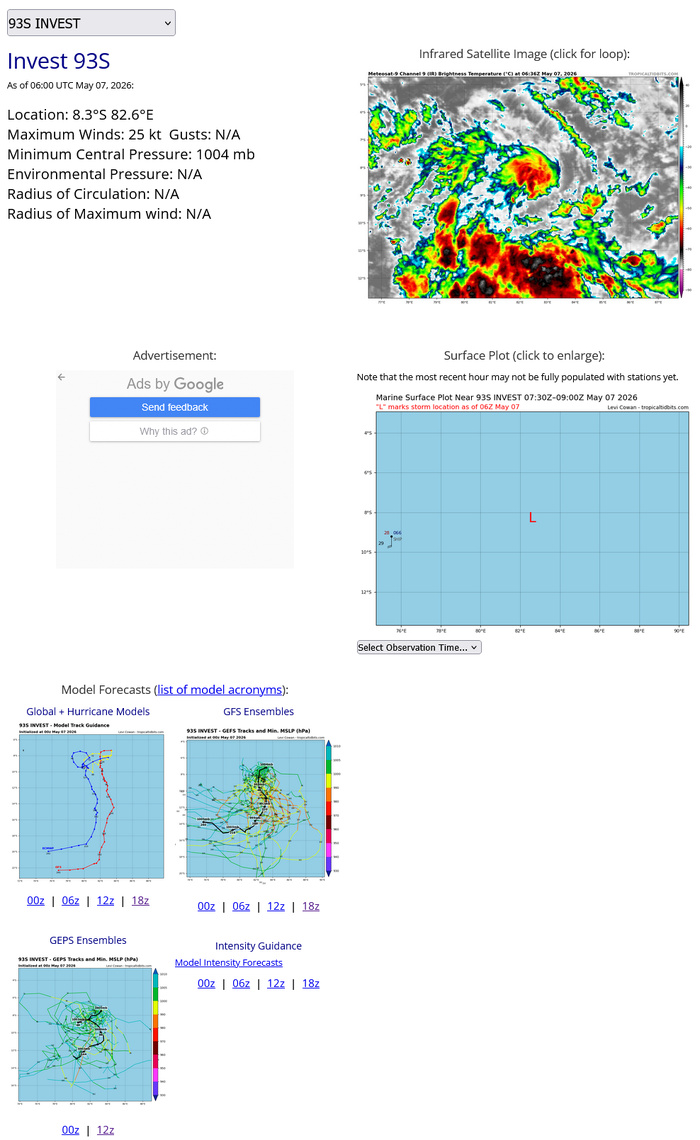Open the Model Intensity Forecasts link
Viewport: 700px width, 1140px height.
[x=228, y=963]
